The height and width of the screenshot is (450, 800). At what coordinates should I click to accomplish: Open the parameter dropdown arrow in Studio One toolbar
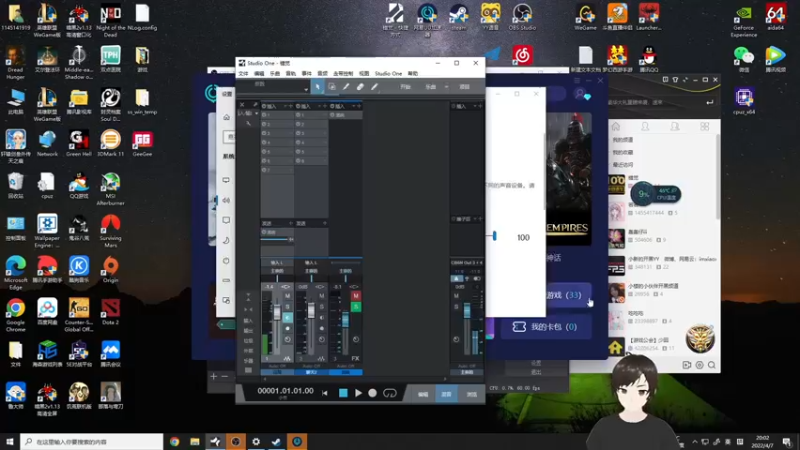306,89
